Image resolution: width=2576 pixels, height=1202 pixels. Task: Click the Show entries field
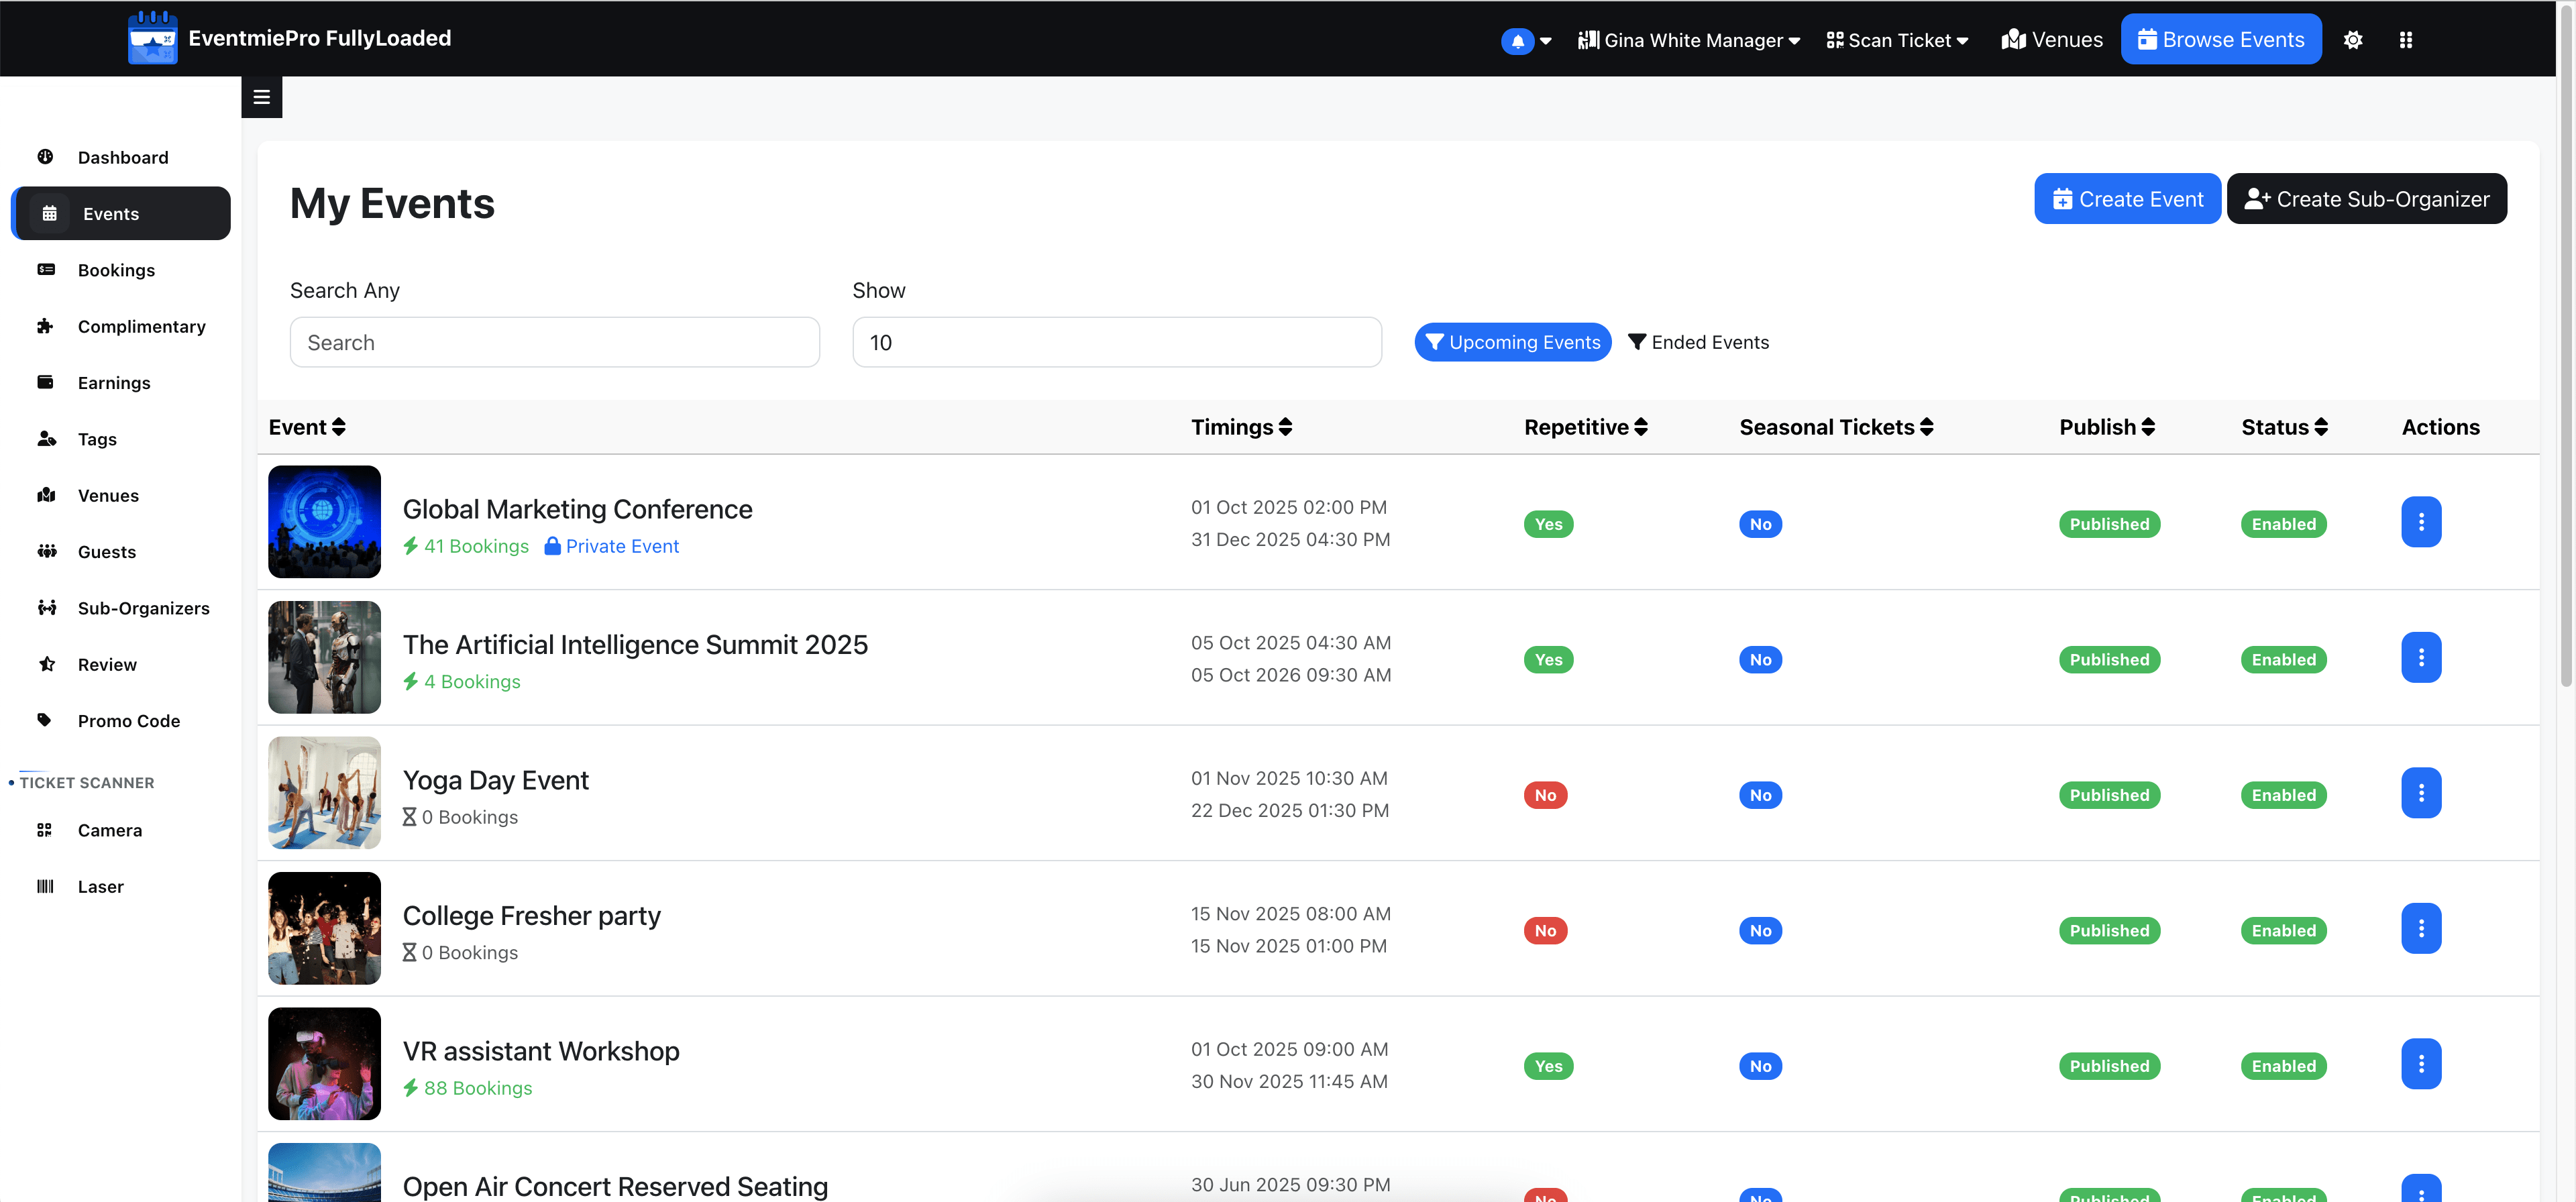tap(1116, 342)
